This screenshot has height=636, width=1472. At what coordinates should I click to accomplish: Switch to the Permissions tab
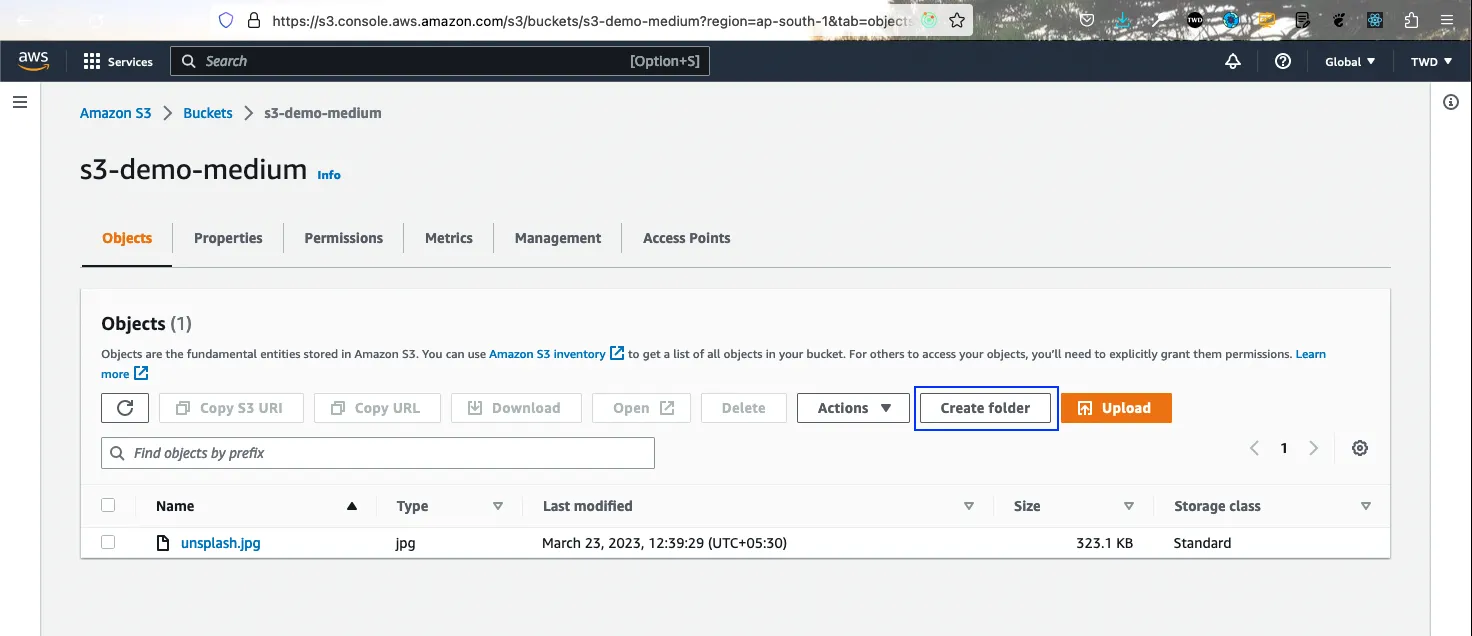click(344, 238)
